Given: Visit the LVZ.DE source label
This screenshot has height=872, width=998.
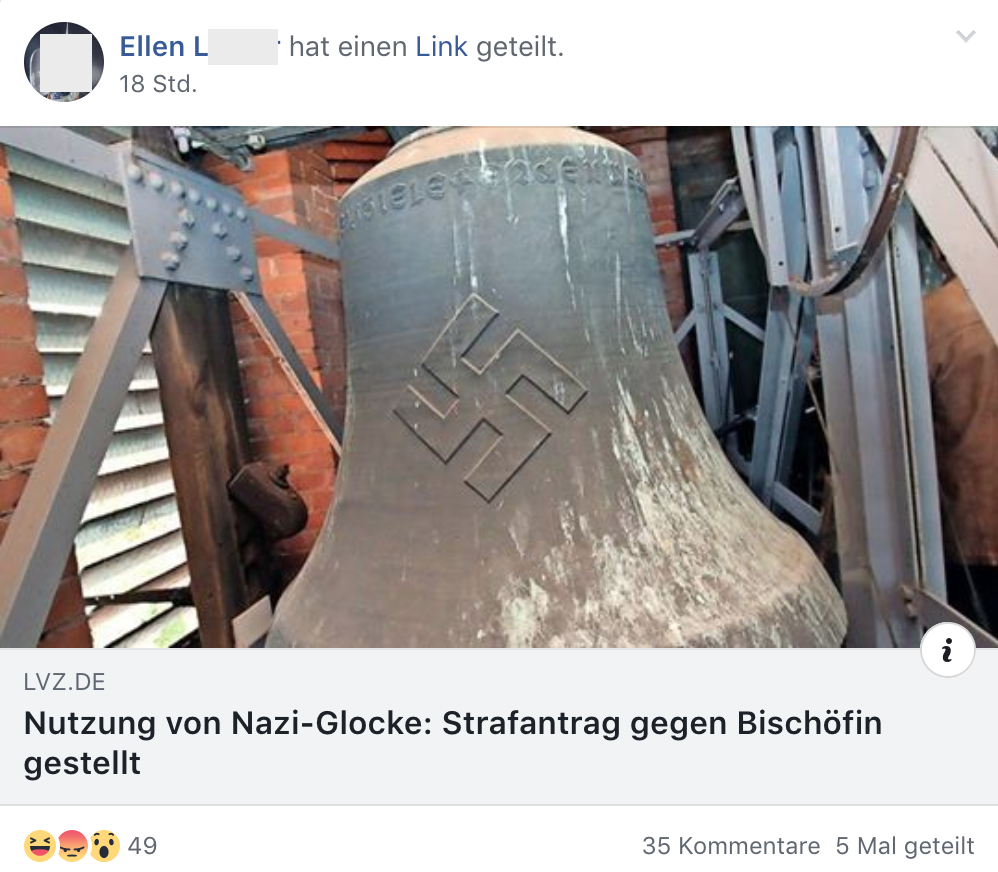Looking at the screenshot, I should pos(64,682).
